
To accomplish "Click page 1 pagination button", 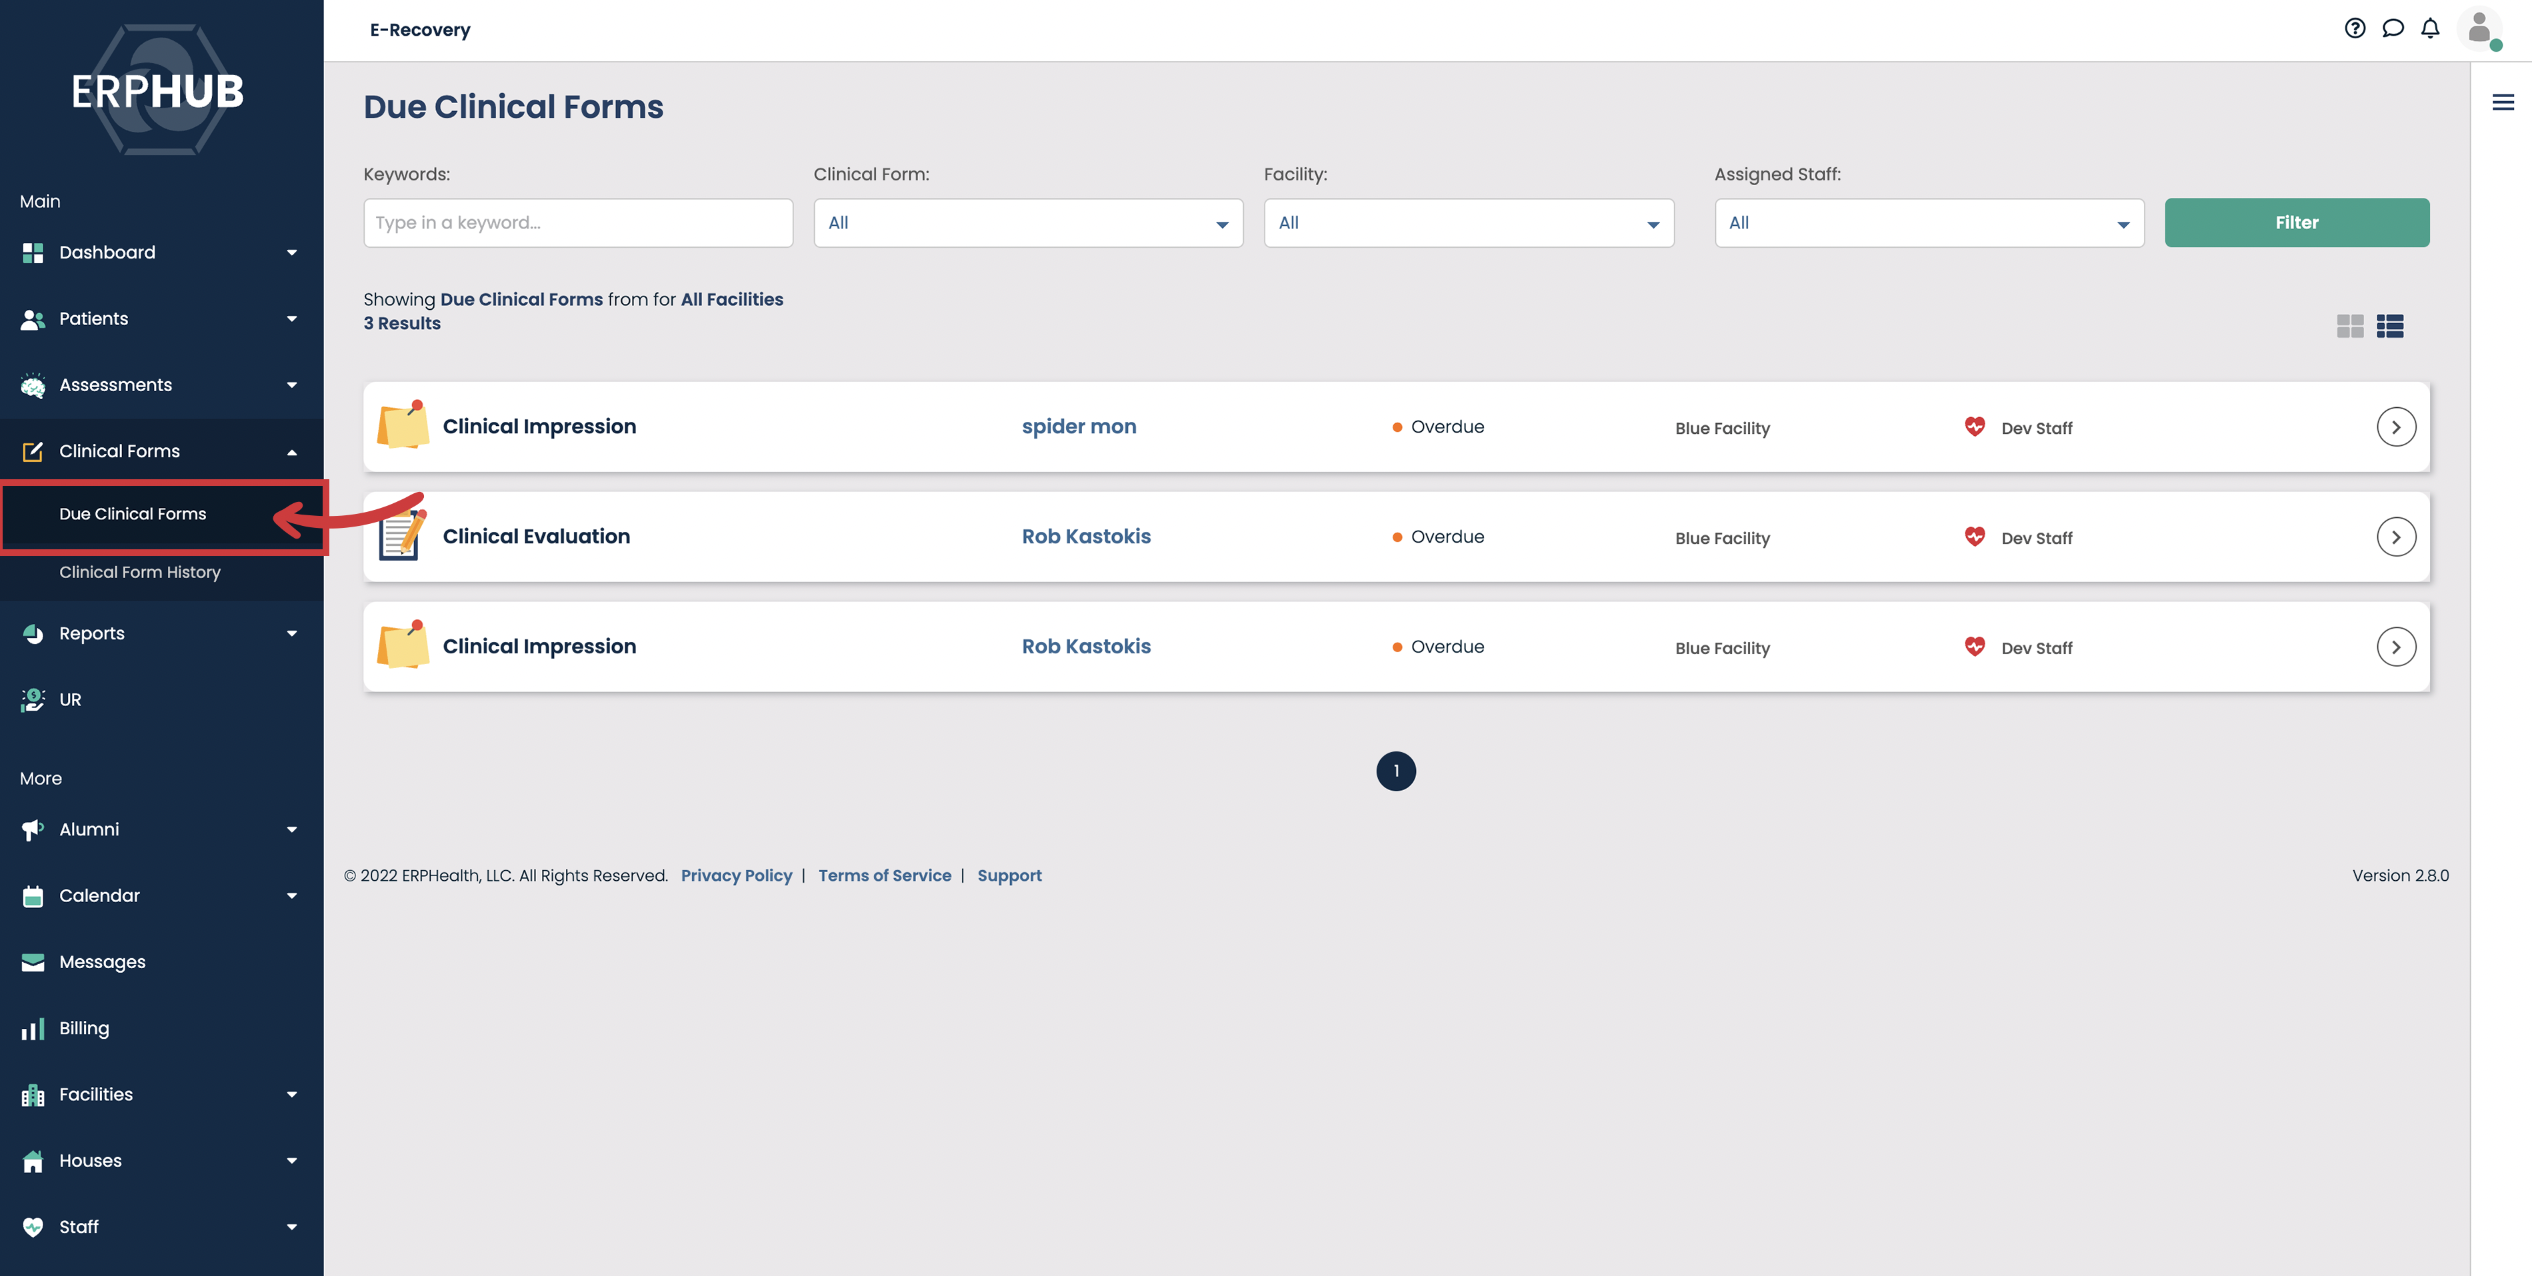I will (x=1395, y=771).
